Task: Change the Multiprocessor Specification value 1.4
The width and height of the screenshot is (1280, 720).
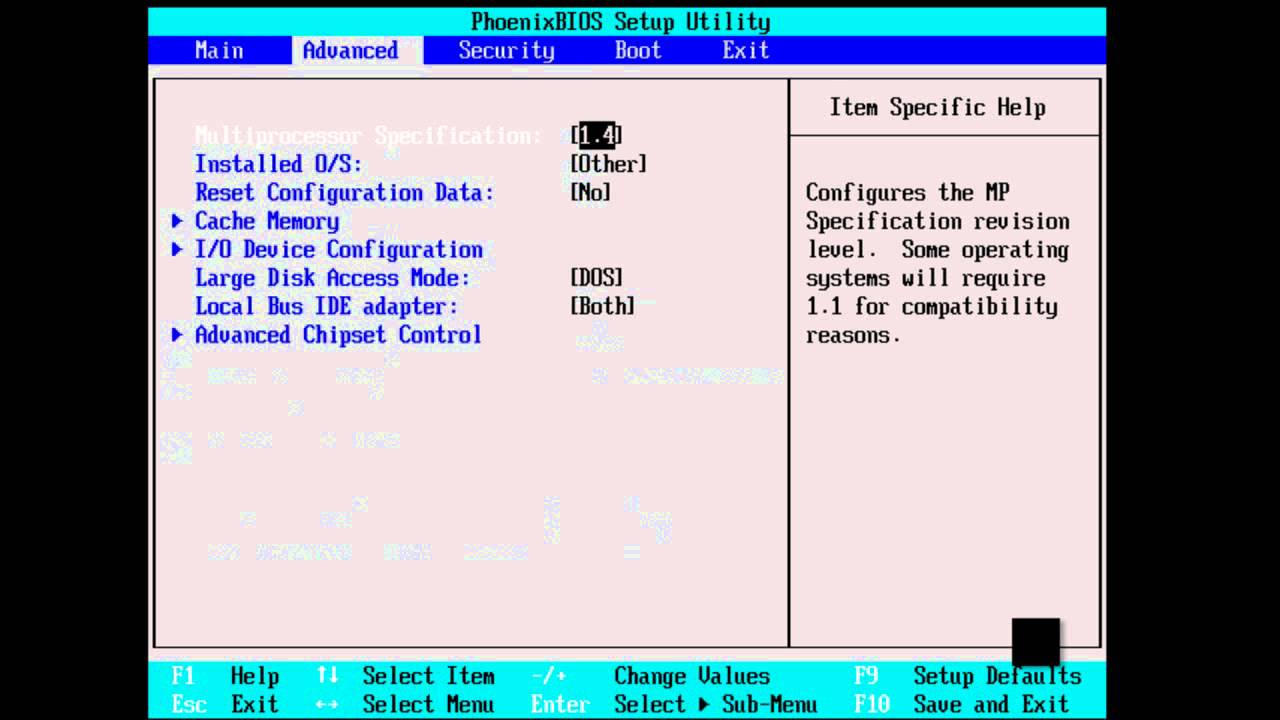Action: click(597, 135)
